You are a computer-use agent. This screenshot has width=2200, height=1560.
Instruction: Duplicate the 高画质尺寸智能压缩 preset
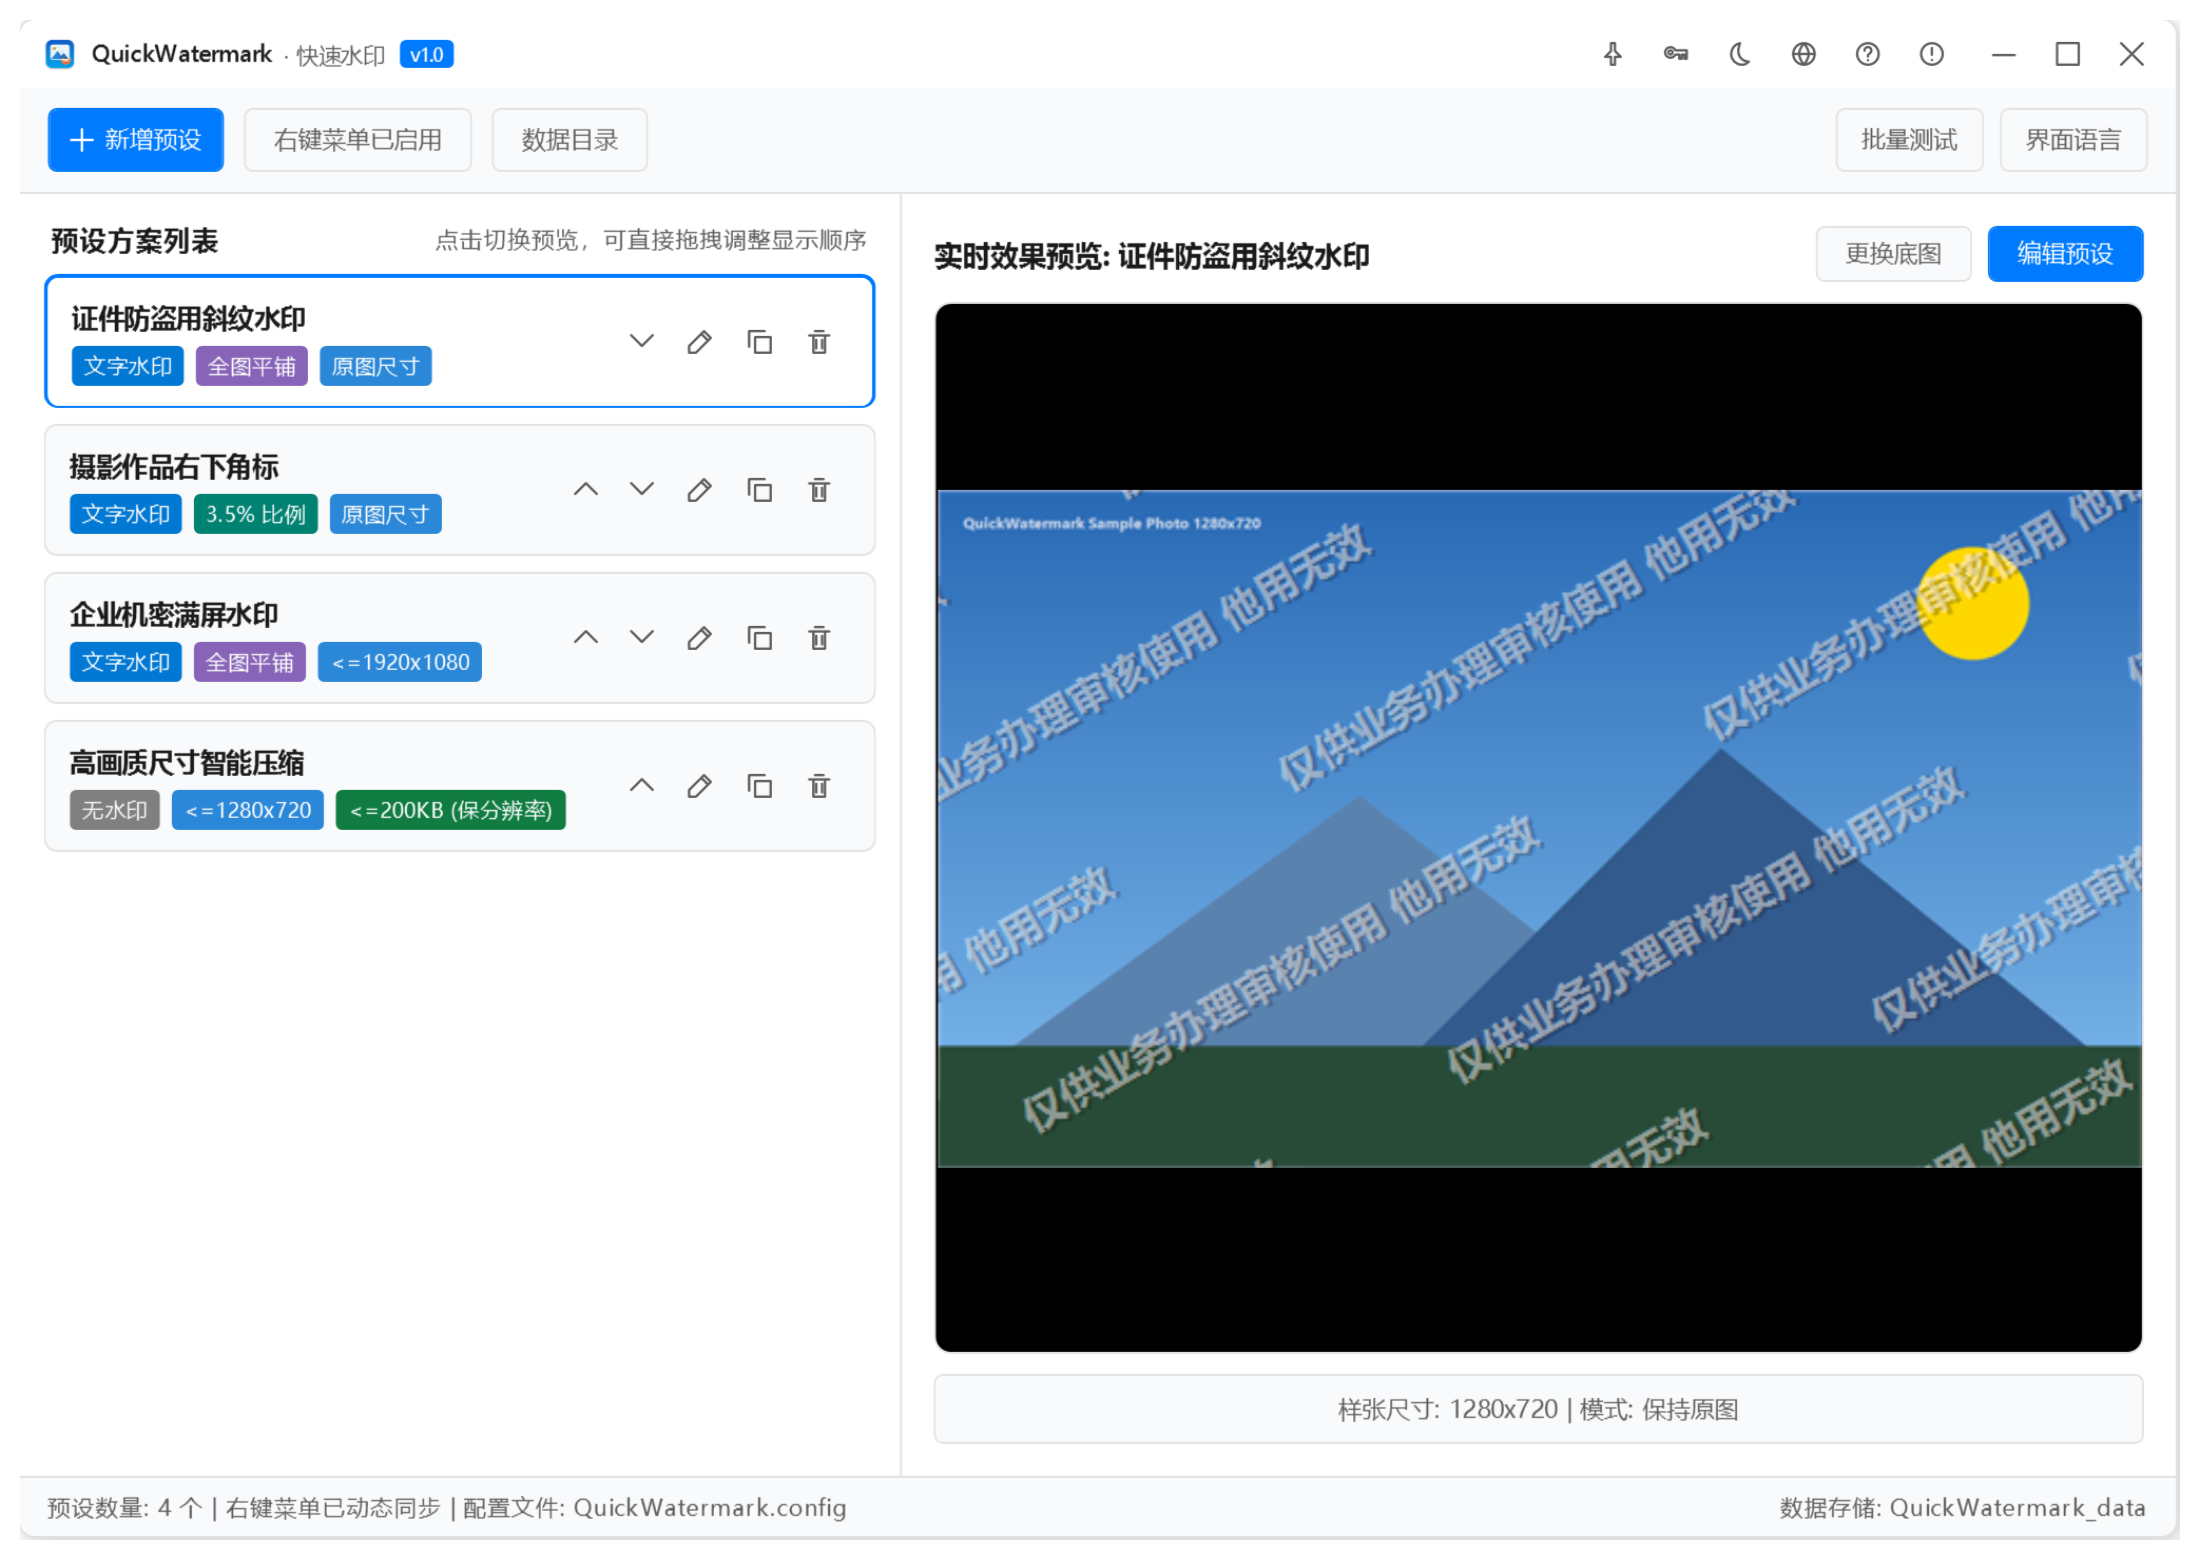(760, 786)
